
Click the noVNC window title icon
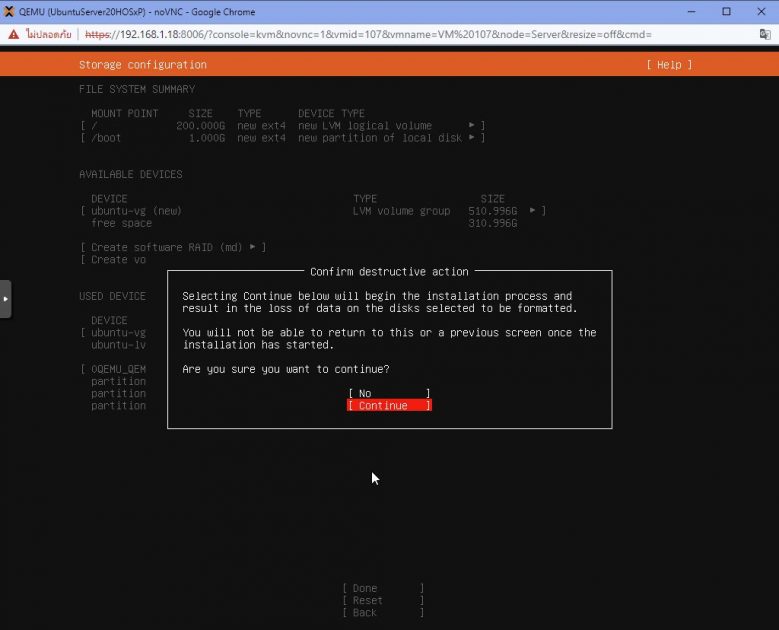(8, 11)
